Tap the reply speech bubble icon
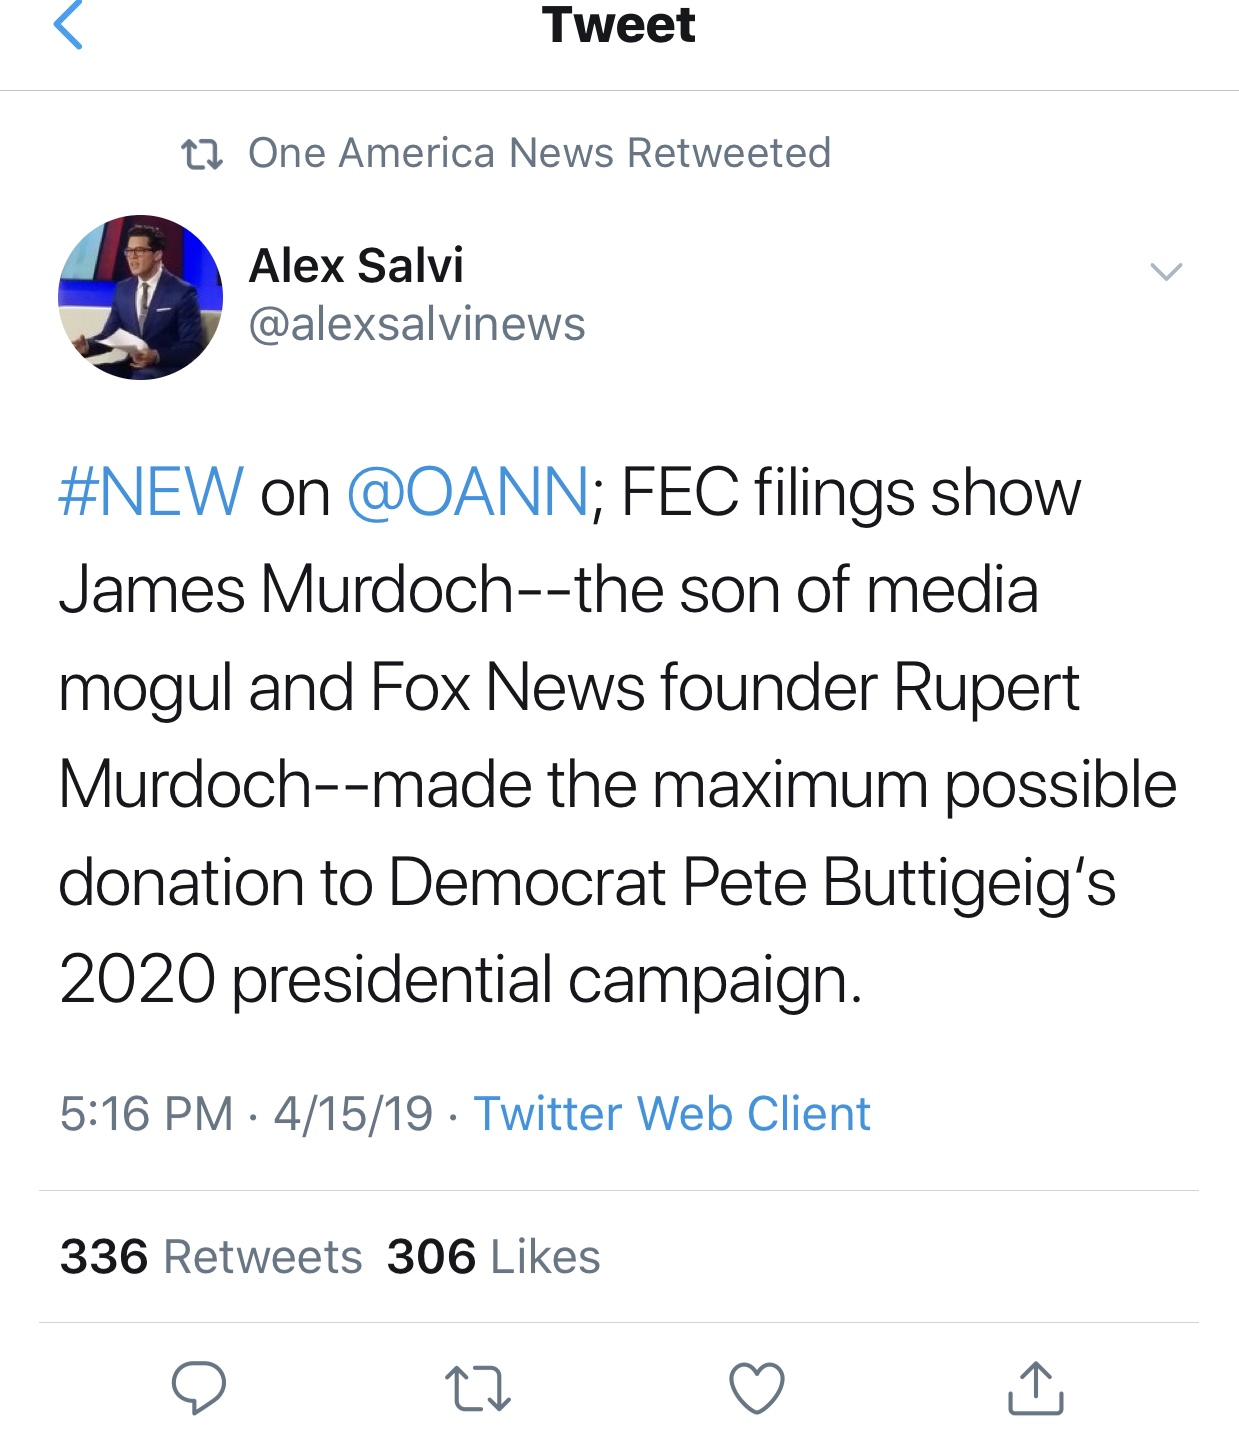This screenshot has height=1454, width=1239. 199,1387
